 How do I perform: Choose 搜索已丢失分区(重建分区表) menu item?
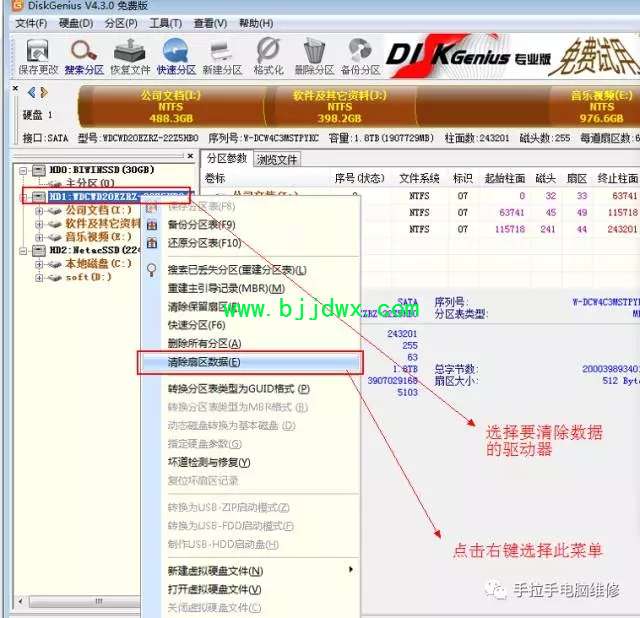coord(250,270)
